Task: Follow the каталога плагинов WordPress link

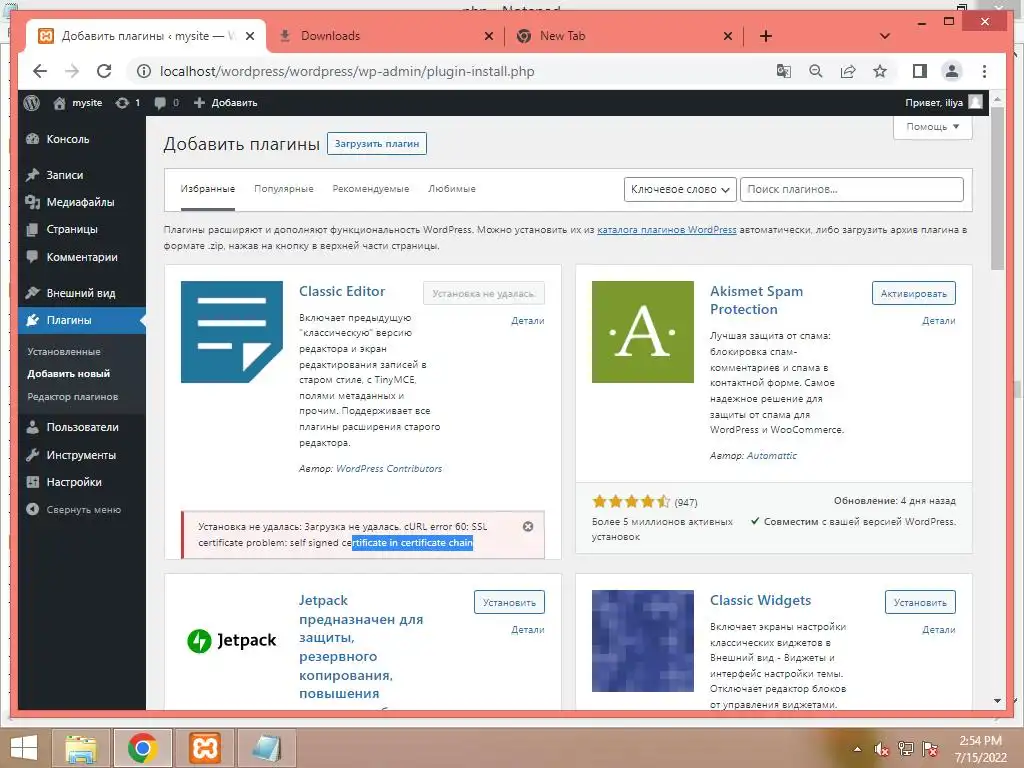Action: [x=667, y=230]
